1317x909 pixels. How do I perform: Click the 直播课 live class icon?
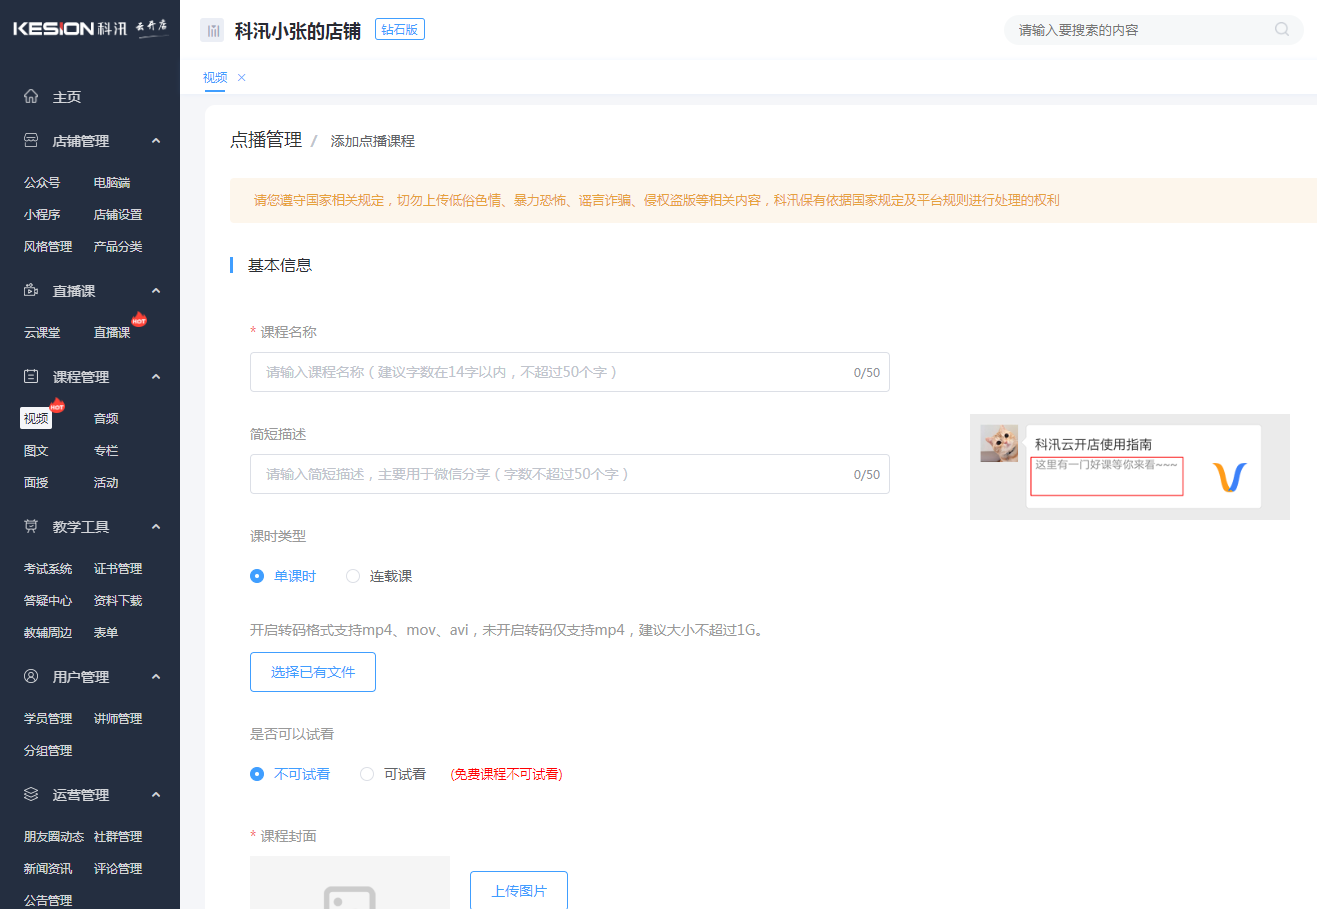pos(30,290)
